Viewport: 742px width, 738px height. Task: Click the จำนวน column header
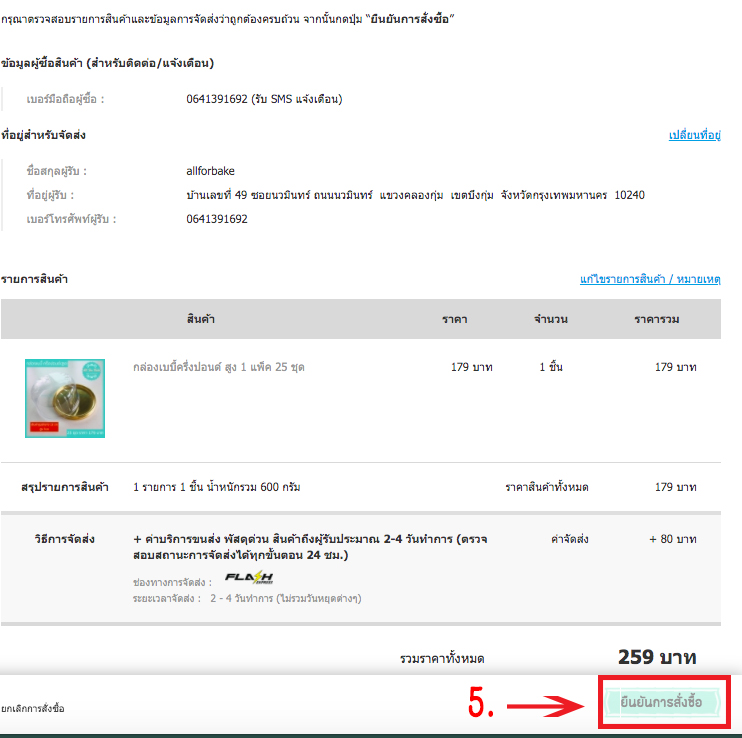[551, 319]
